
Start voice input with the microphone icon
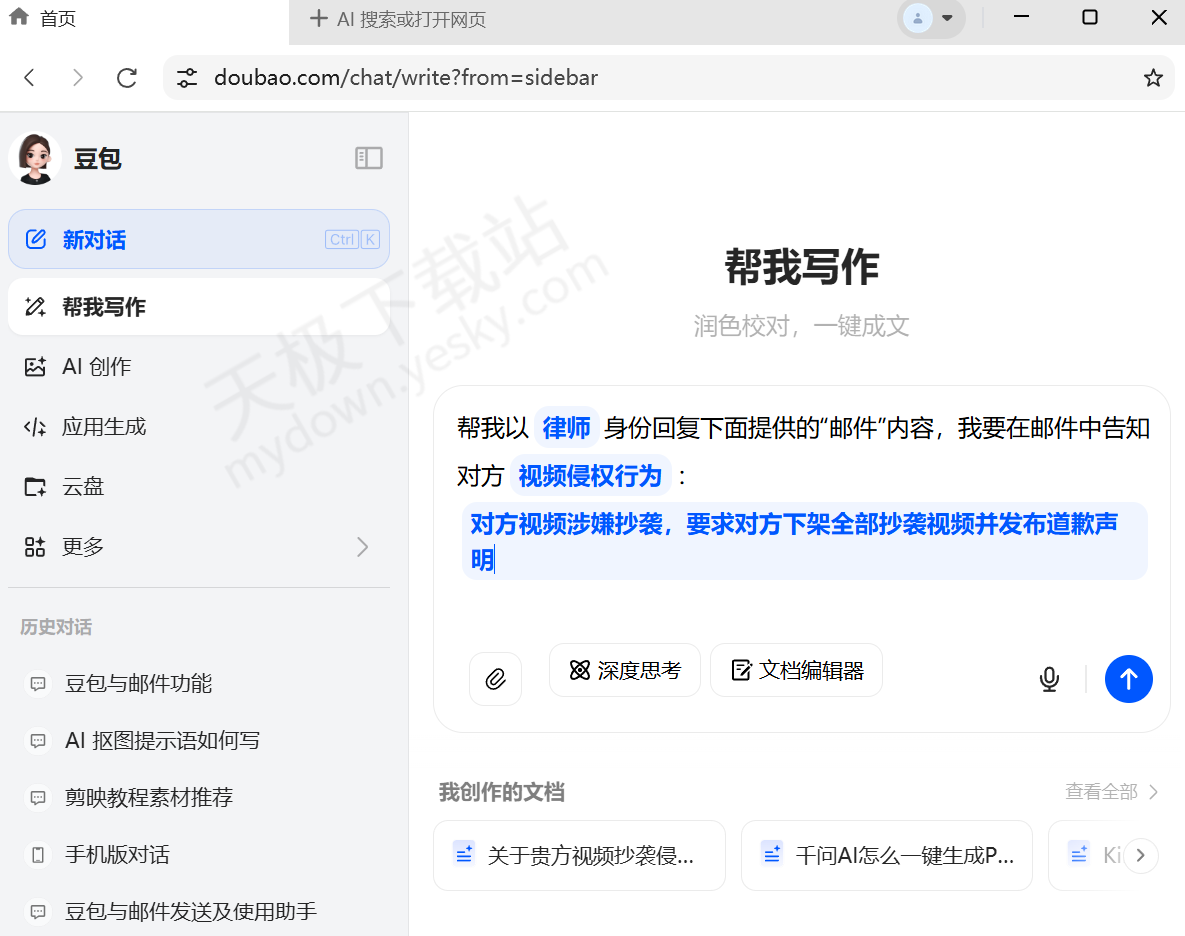[x=1048, y=679]
